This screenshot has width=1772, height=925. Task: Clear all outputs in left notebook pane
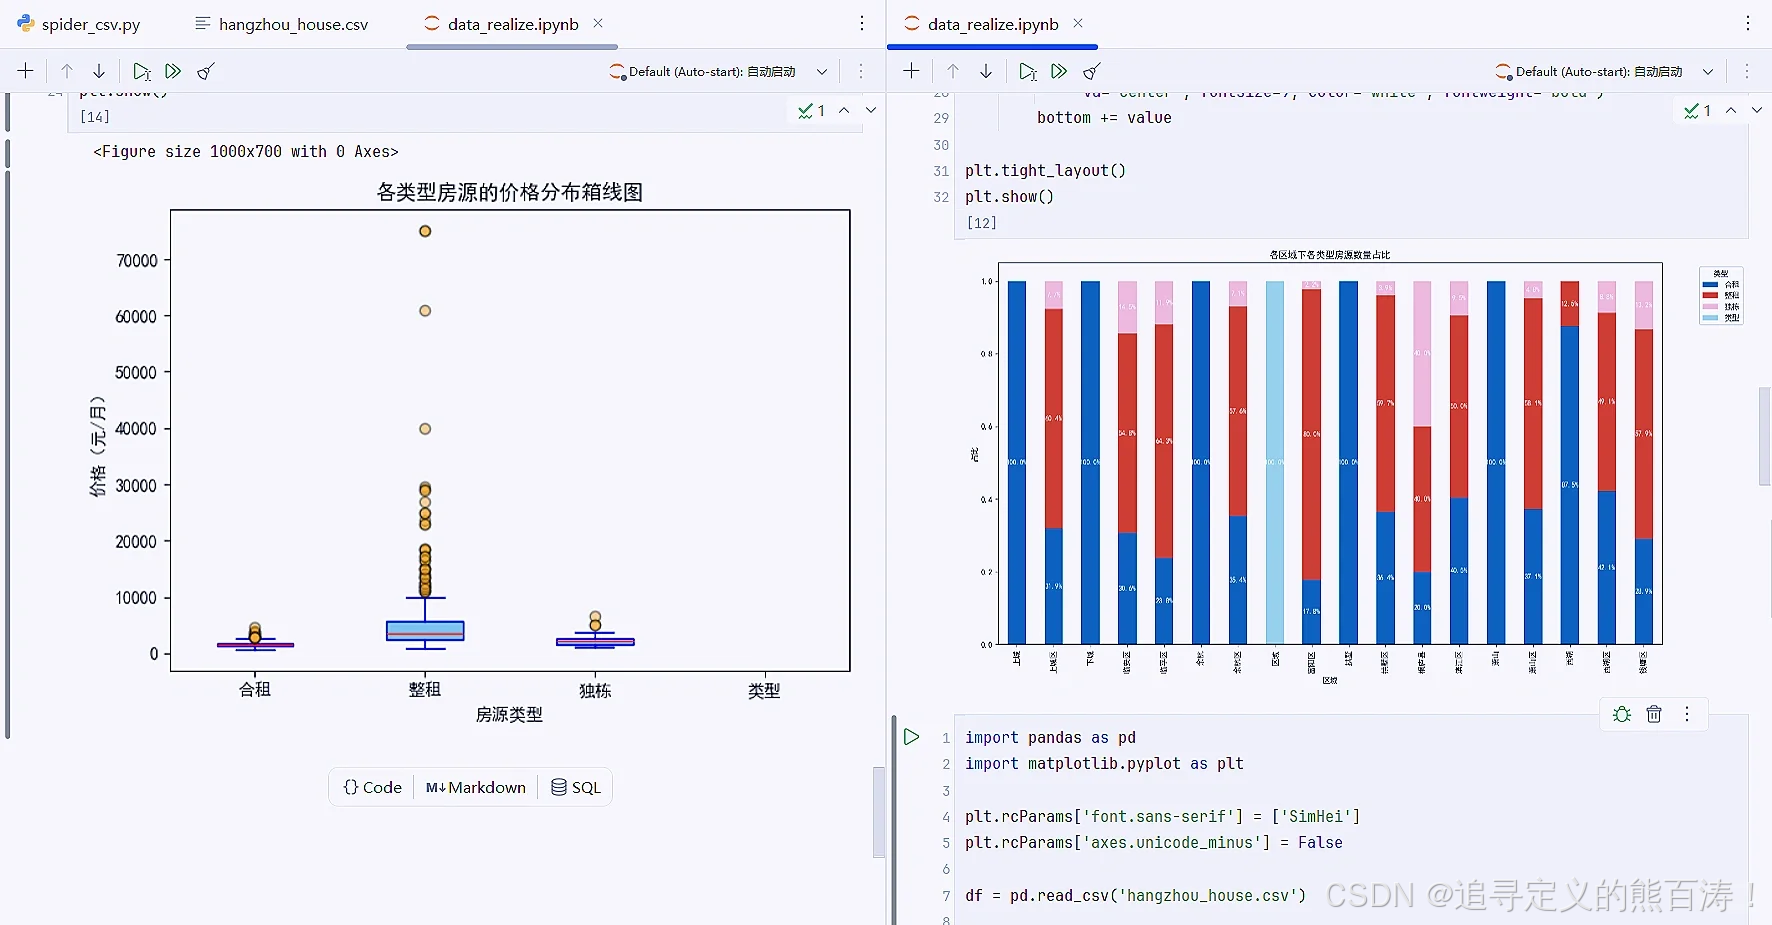[x=206, y=71]
